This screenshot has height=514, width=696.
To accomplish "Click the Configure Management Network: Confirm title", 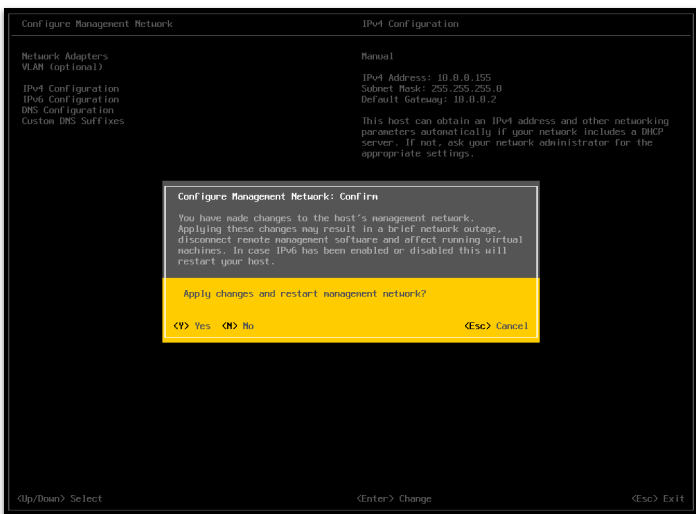I will [278, 197].
